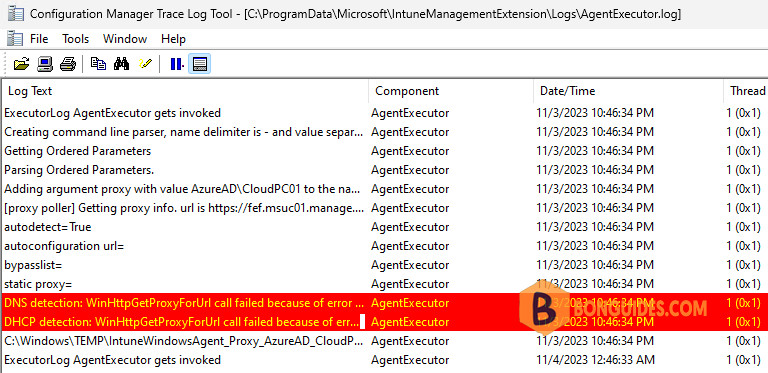768x373 pixels.
Task: Click the app icon beside the File menu
Action: click(15, 39)
